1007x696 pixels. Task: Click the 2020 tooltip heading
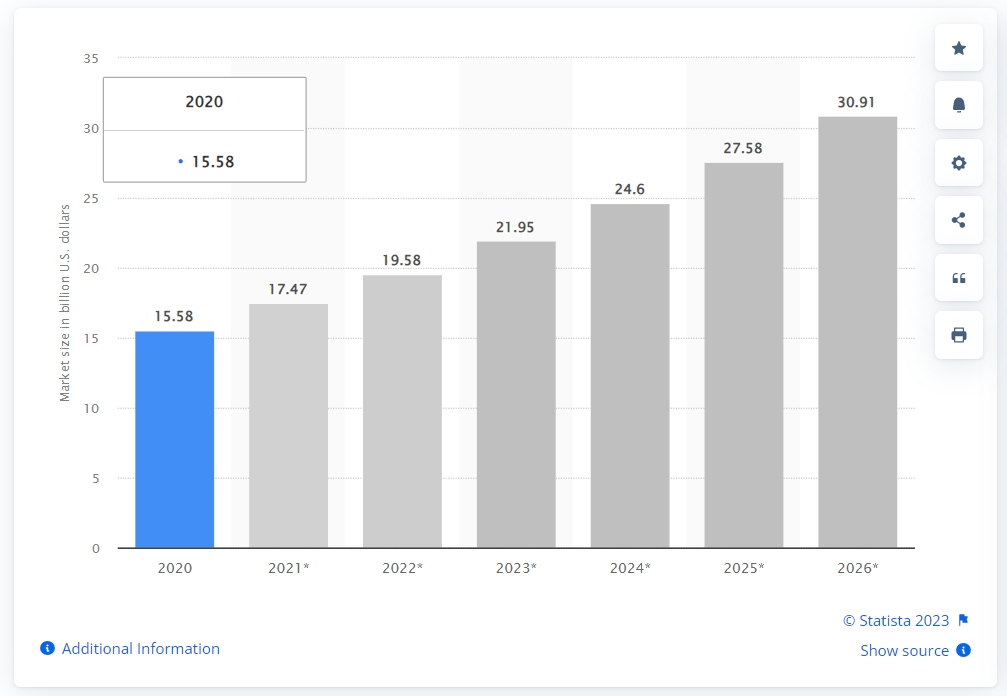tap(204, 102)
